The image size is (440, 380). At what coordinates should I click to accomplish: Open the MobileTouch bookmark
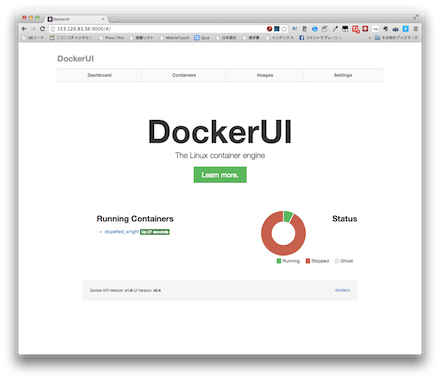(174, 38)
